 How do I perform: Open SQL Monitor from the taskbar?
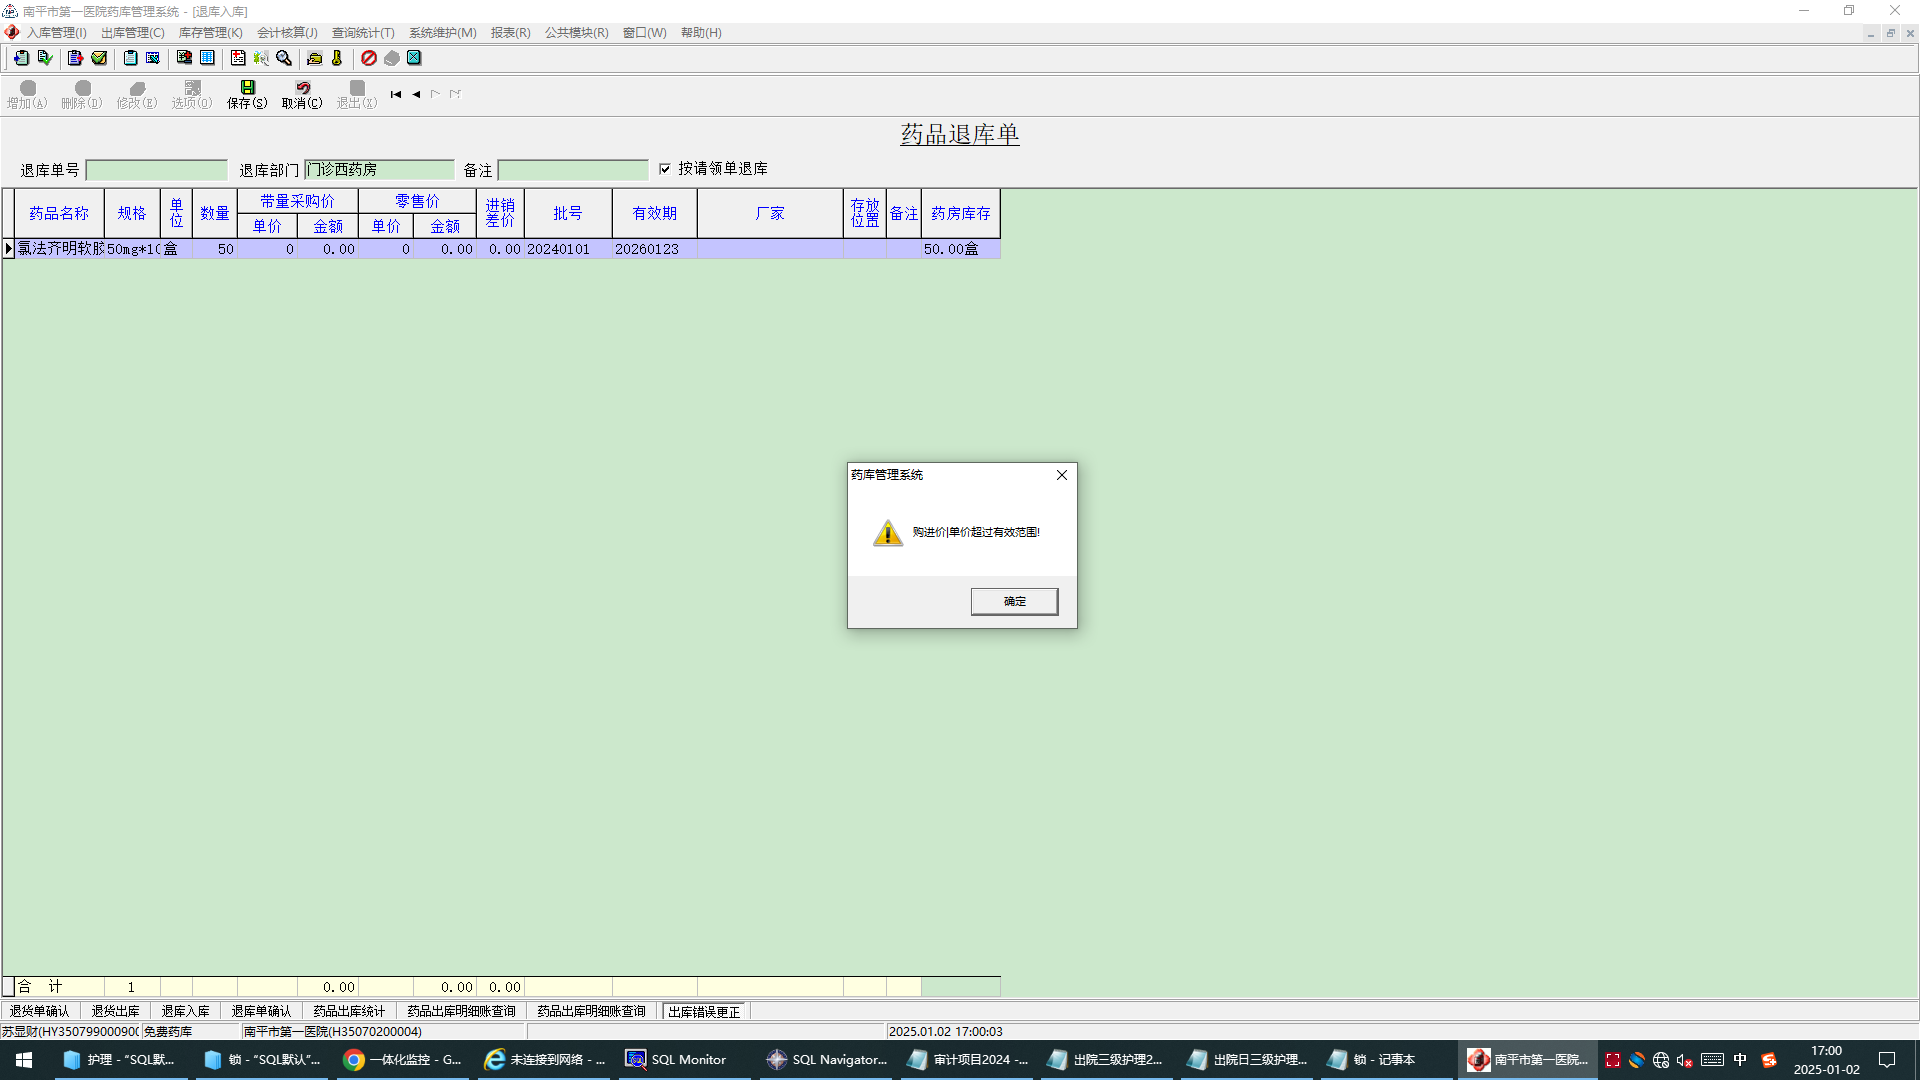(x=677, y=1060)
